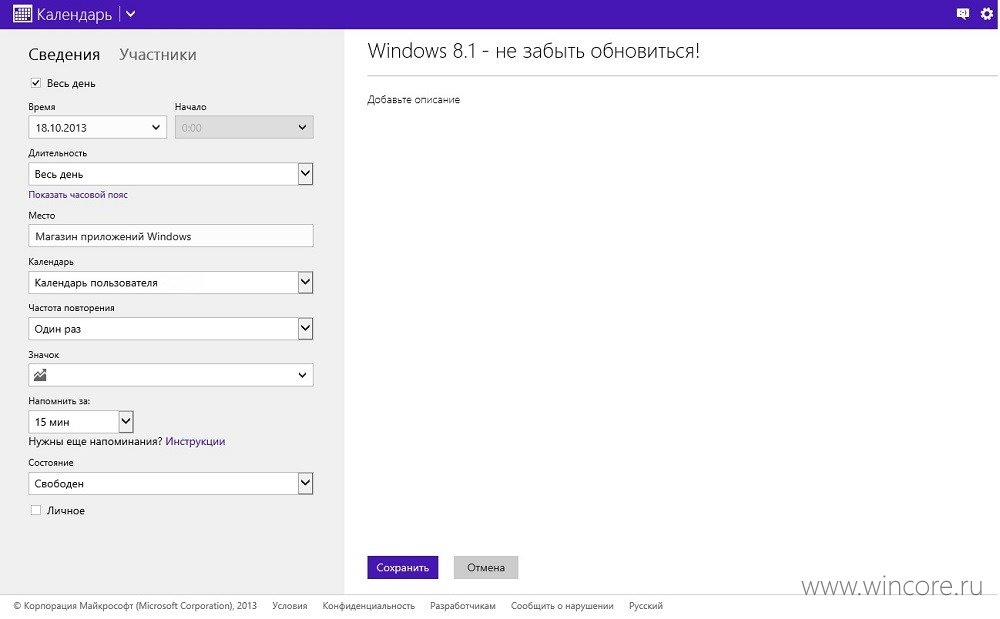Open the Значок icon dropdown

(x=171, y=375)
